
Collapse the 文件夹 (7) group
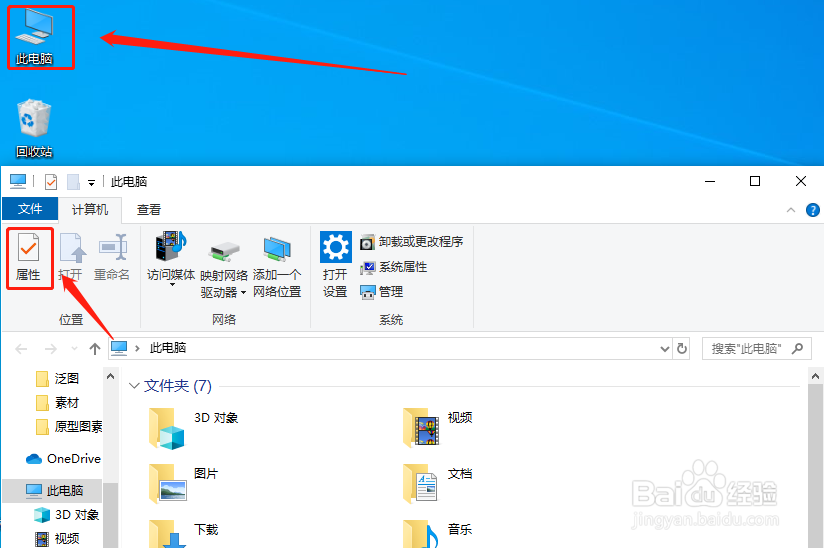point(134,386)
